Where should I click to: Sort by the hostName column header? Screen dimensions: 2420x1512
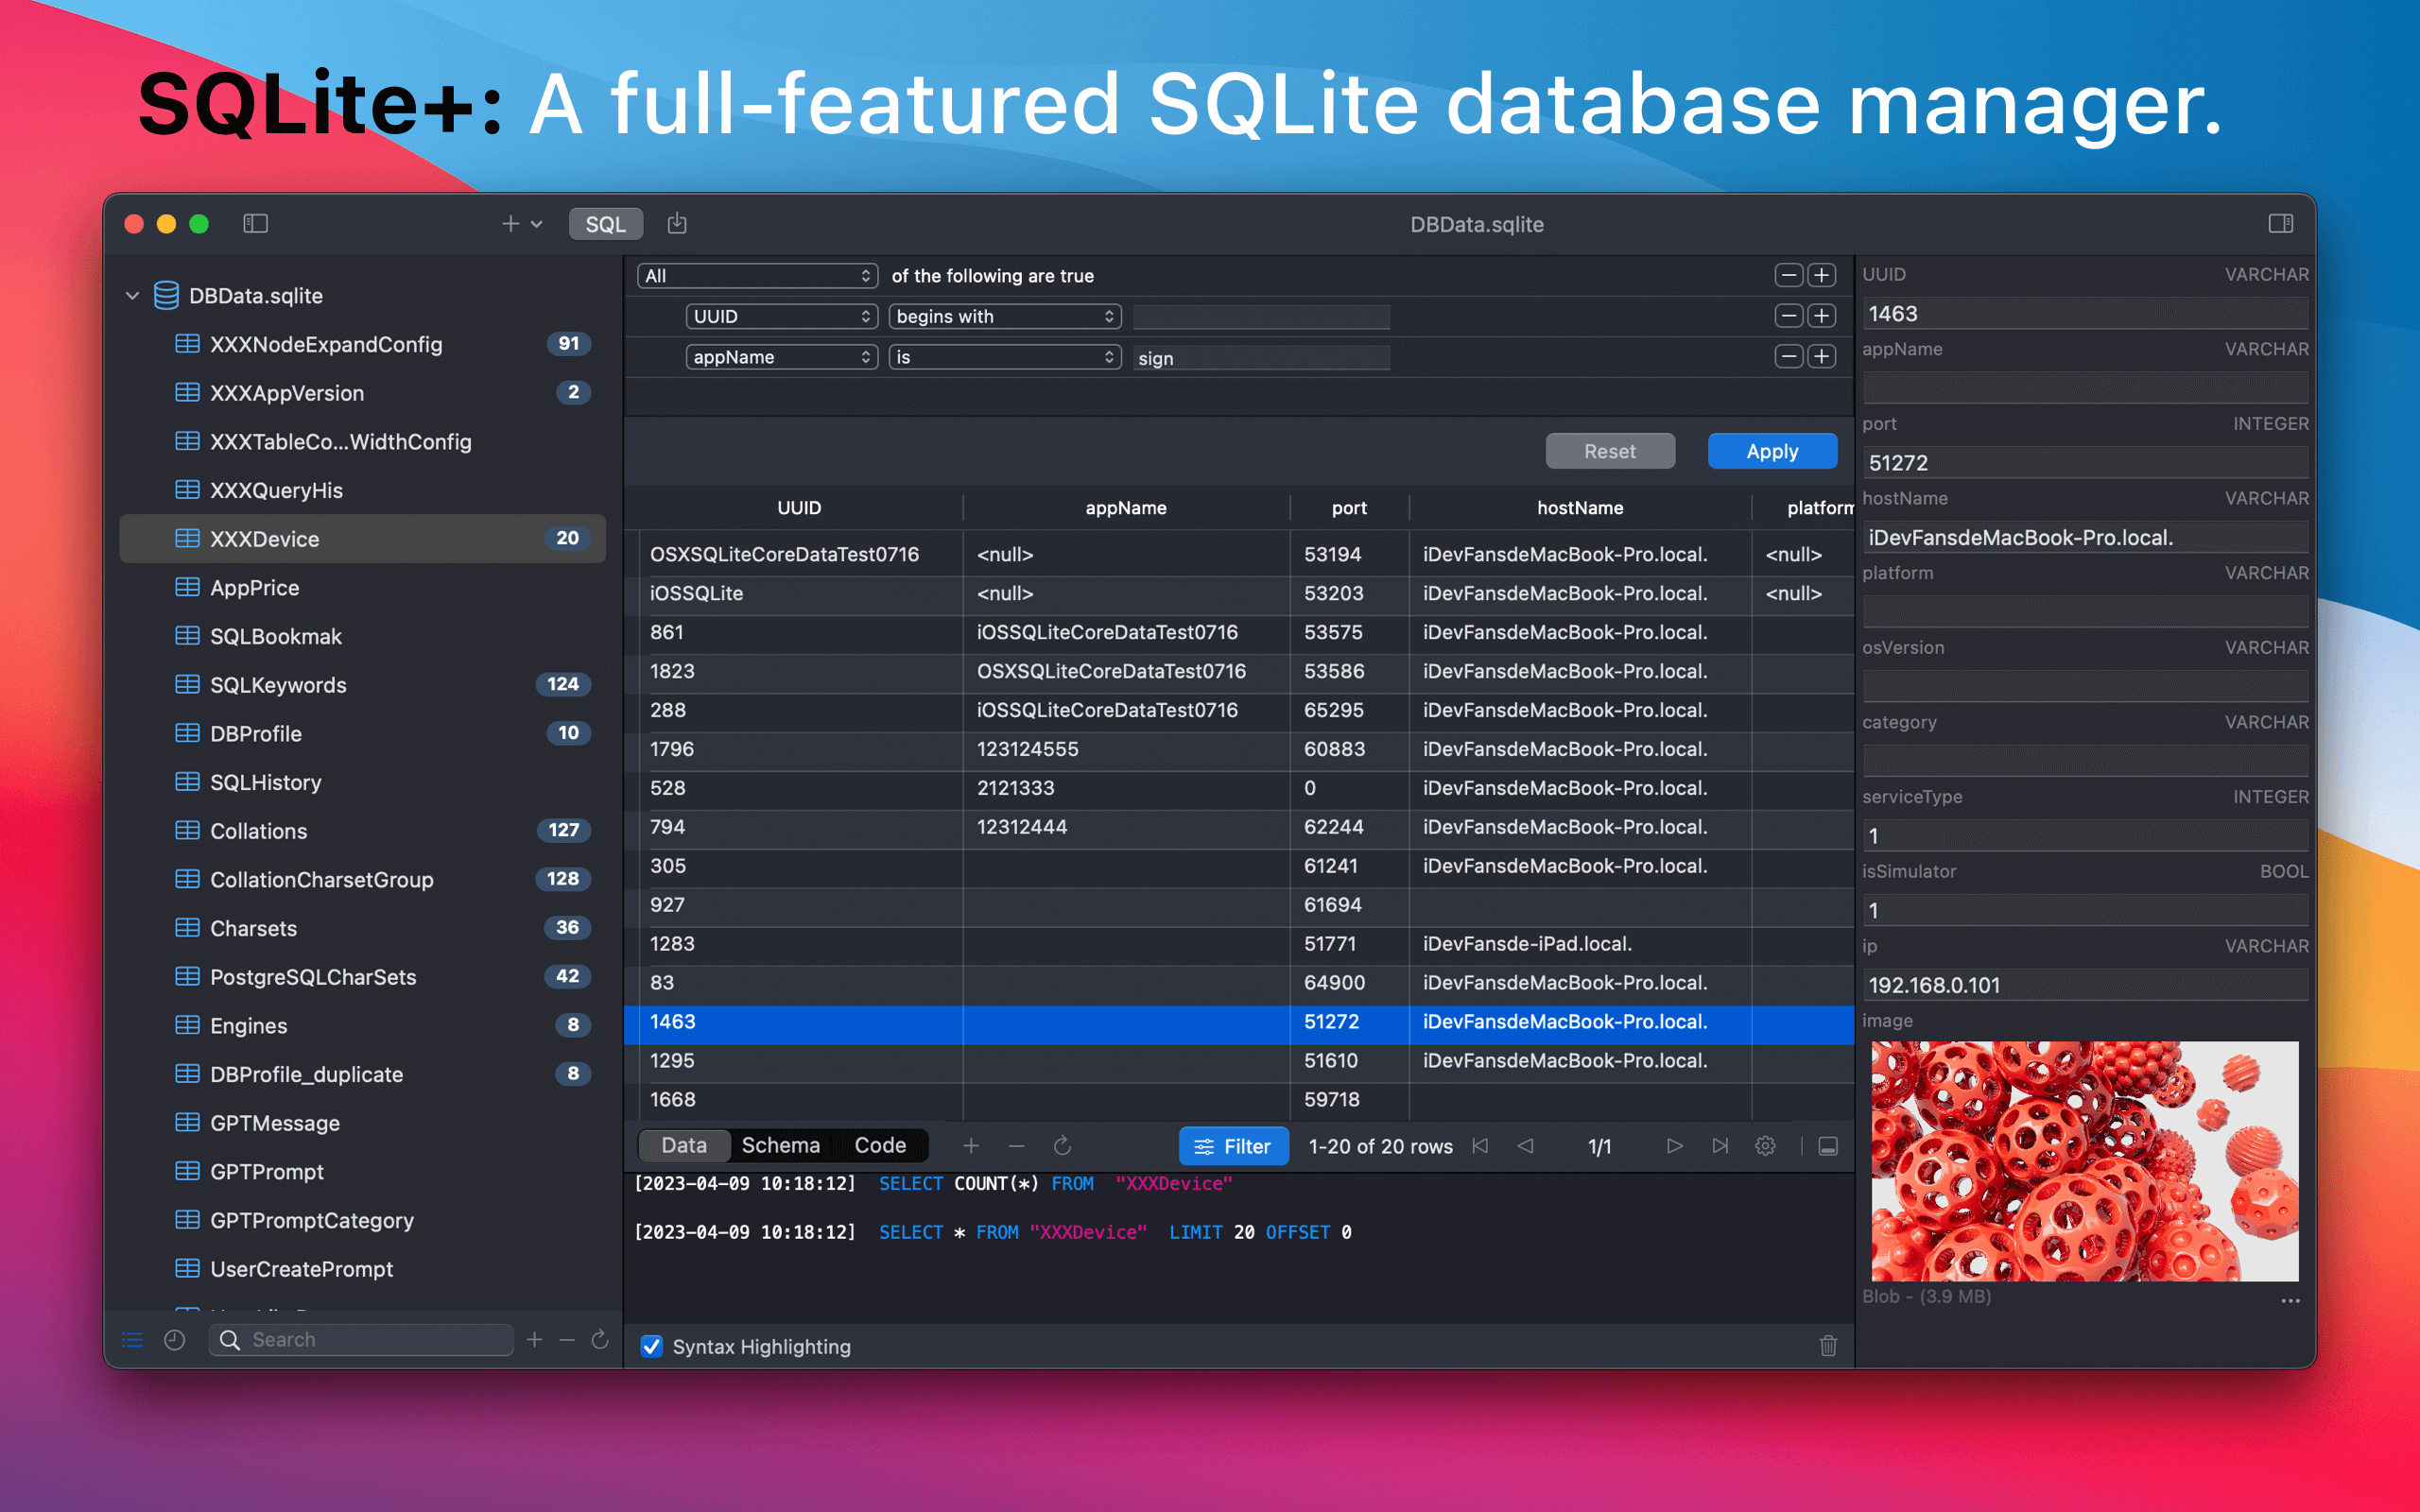pyautogui.click(x=1580, y=508)
